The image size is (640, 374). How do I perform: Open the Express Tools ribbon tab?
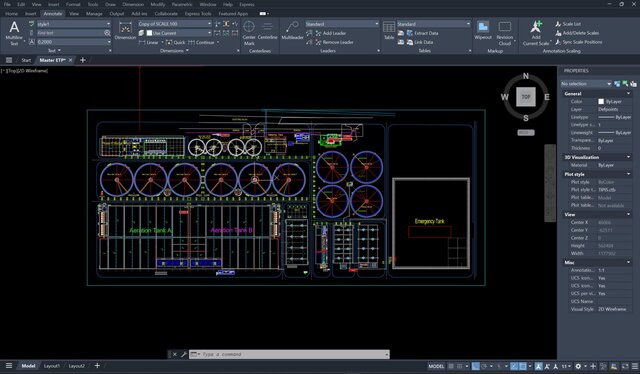pos(198,13)
